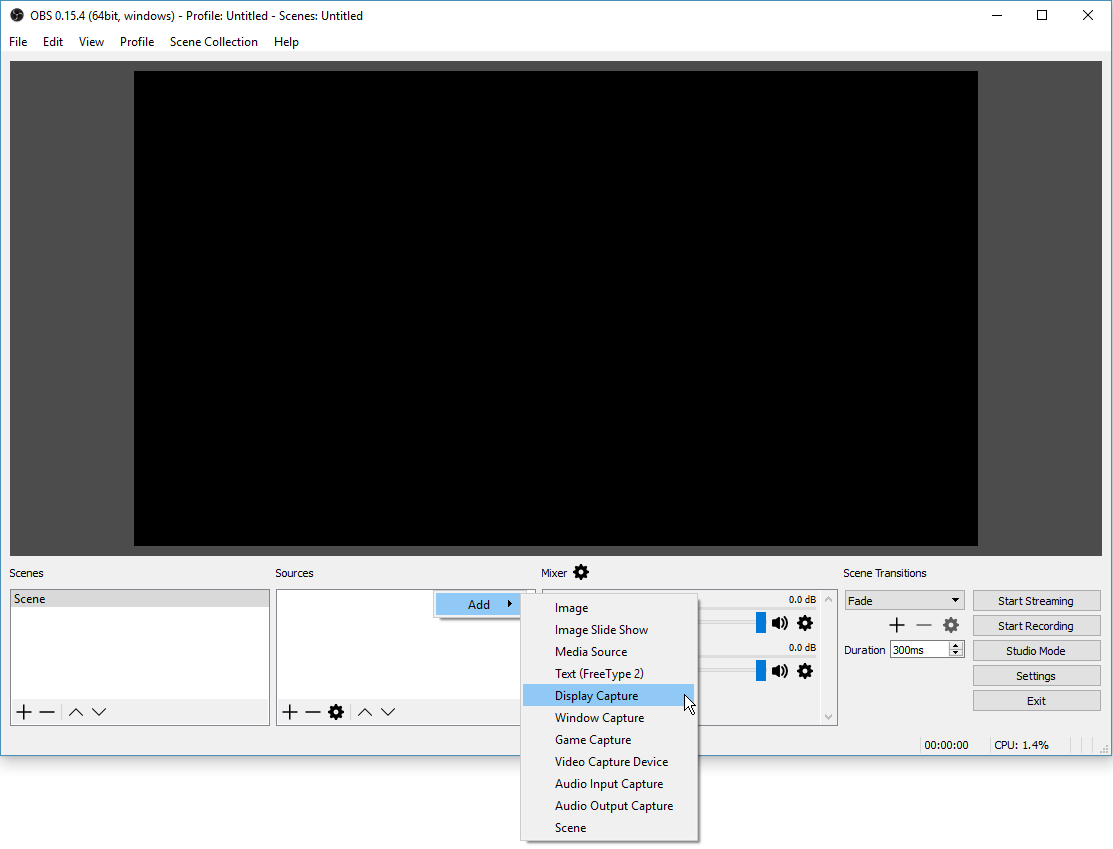The height and width of the screenshot is (849, 1113).
Task: Mute the bottom mixer channel speaker
Action: 780,671
